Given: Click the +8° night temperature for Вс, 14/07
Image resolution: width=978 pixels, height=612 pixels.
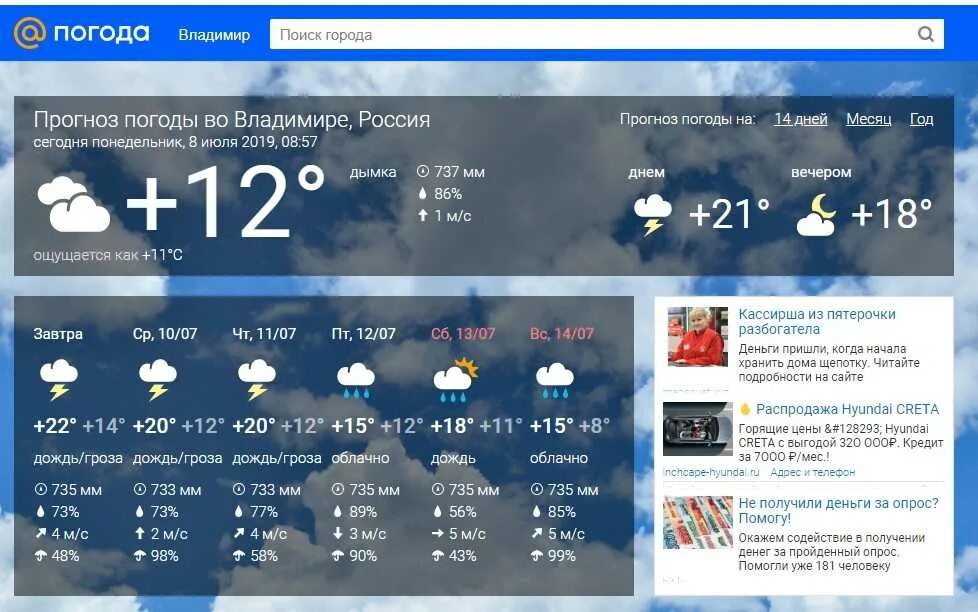Looking at the screenshot, I should coord(594,426).
